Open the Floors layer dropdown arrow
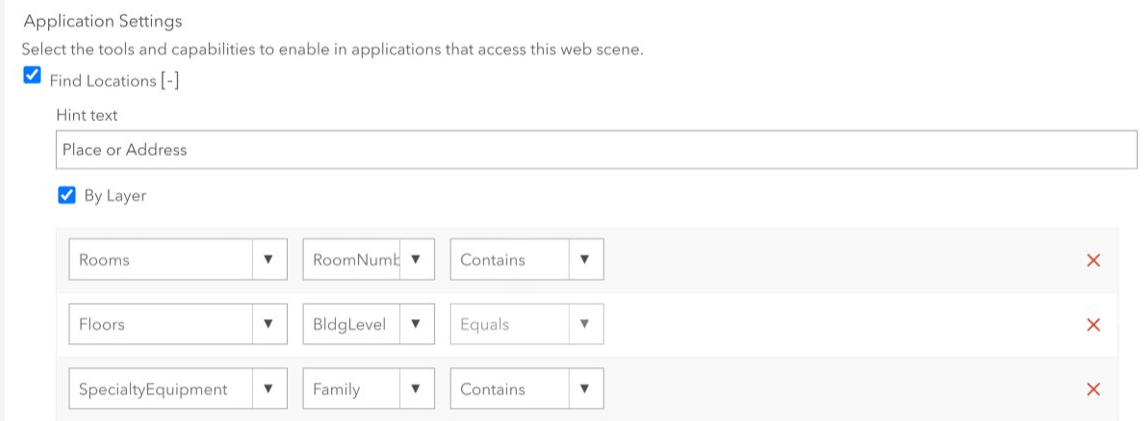The height and width of the screenshot is (421, 1146). [268, 324]
